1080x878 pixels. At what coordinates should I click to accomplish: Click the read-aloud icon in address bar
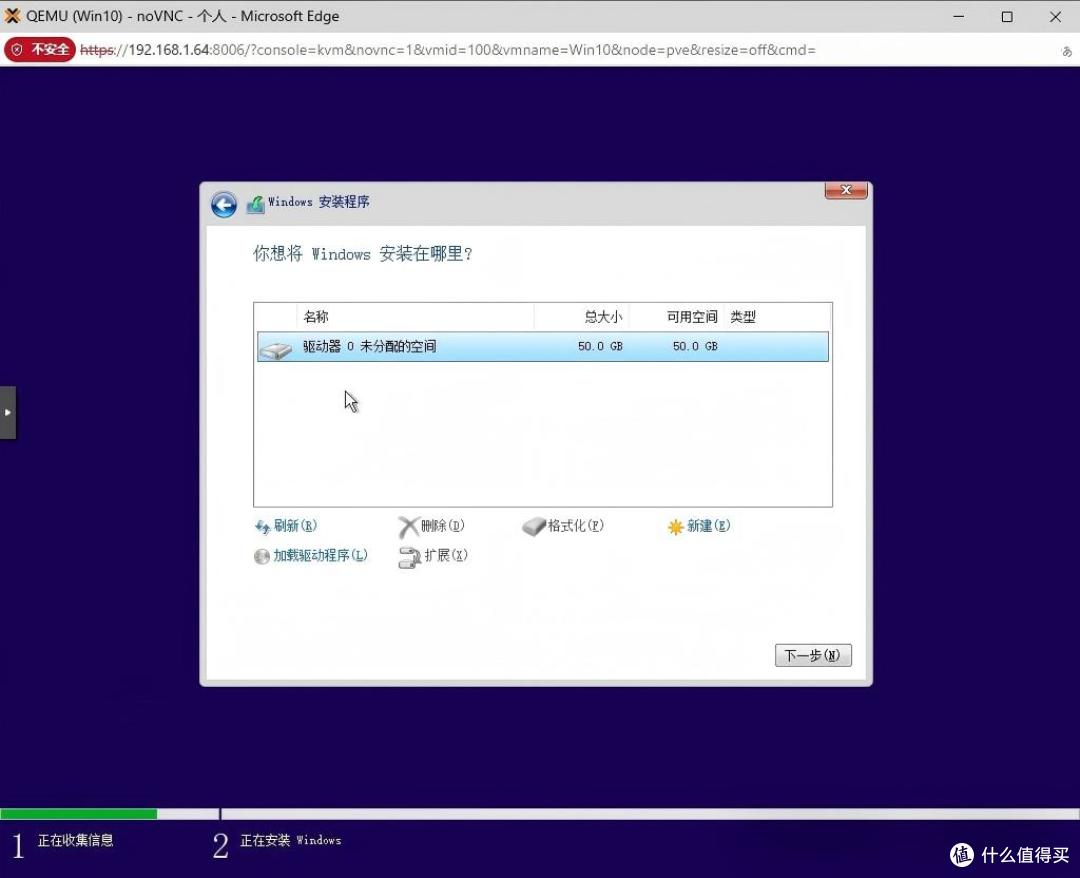pos(1066,51)
